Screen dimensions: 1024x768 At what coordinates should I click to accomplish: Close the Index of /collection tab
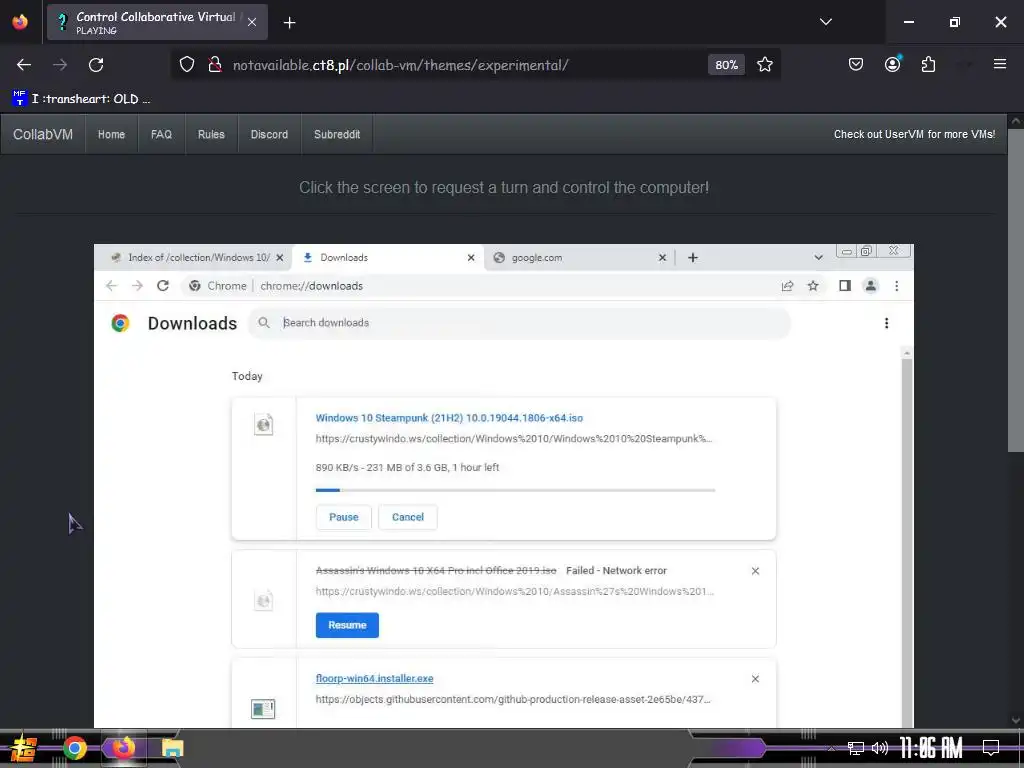[x=280, y=258]
